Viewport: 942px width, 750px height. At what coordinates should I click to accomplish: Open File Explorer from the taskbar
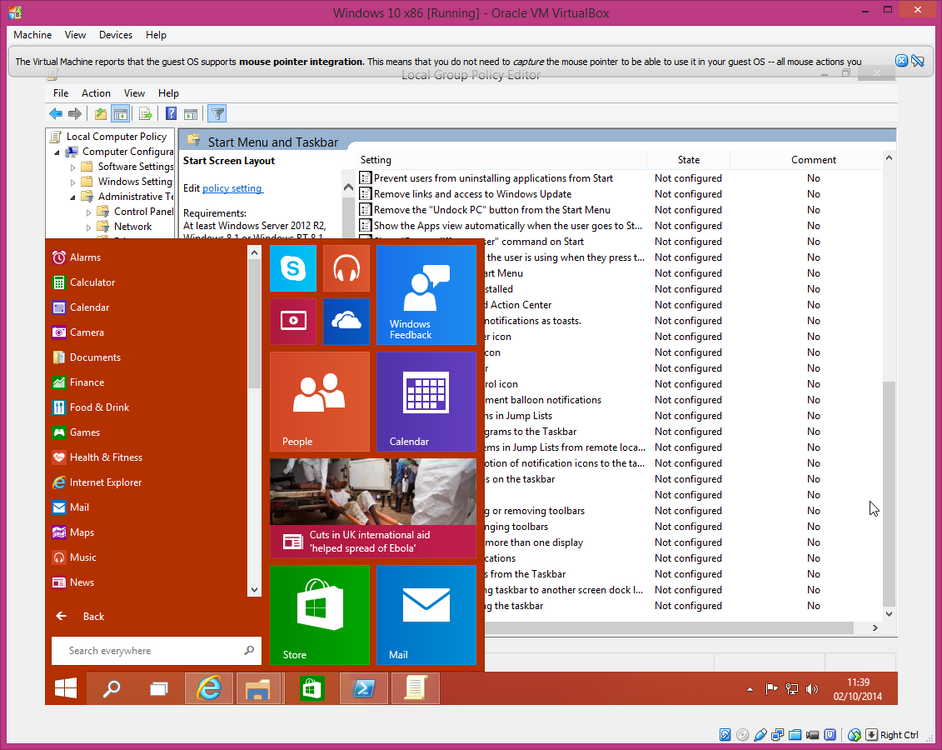(x=258, y=688)
